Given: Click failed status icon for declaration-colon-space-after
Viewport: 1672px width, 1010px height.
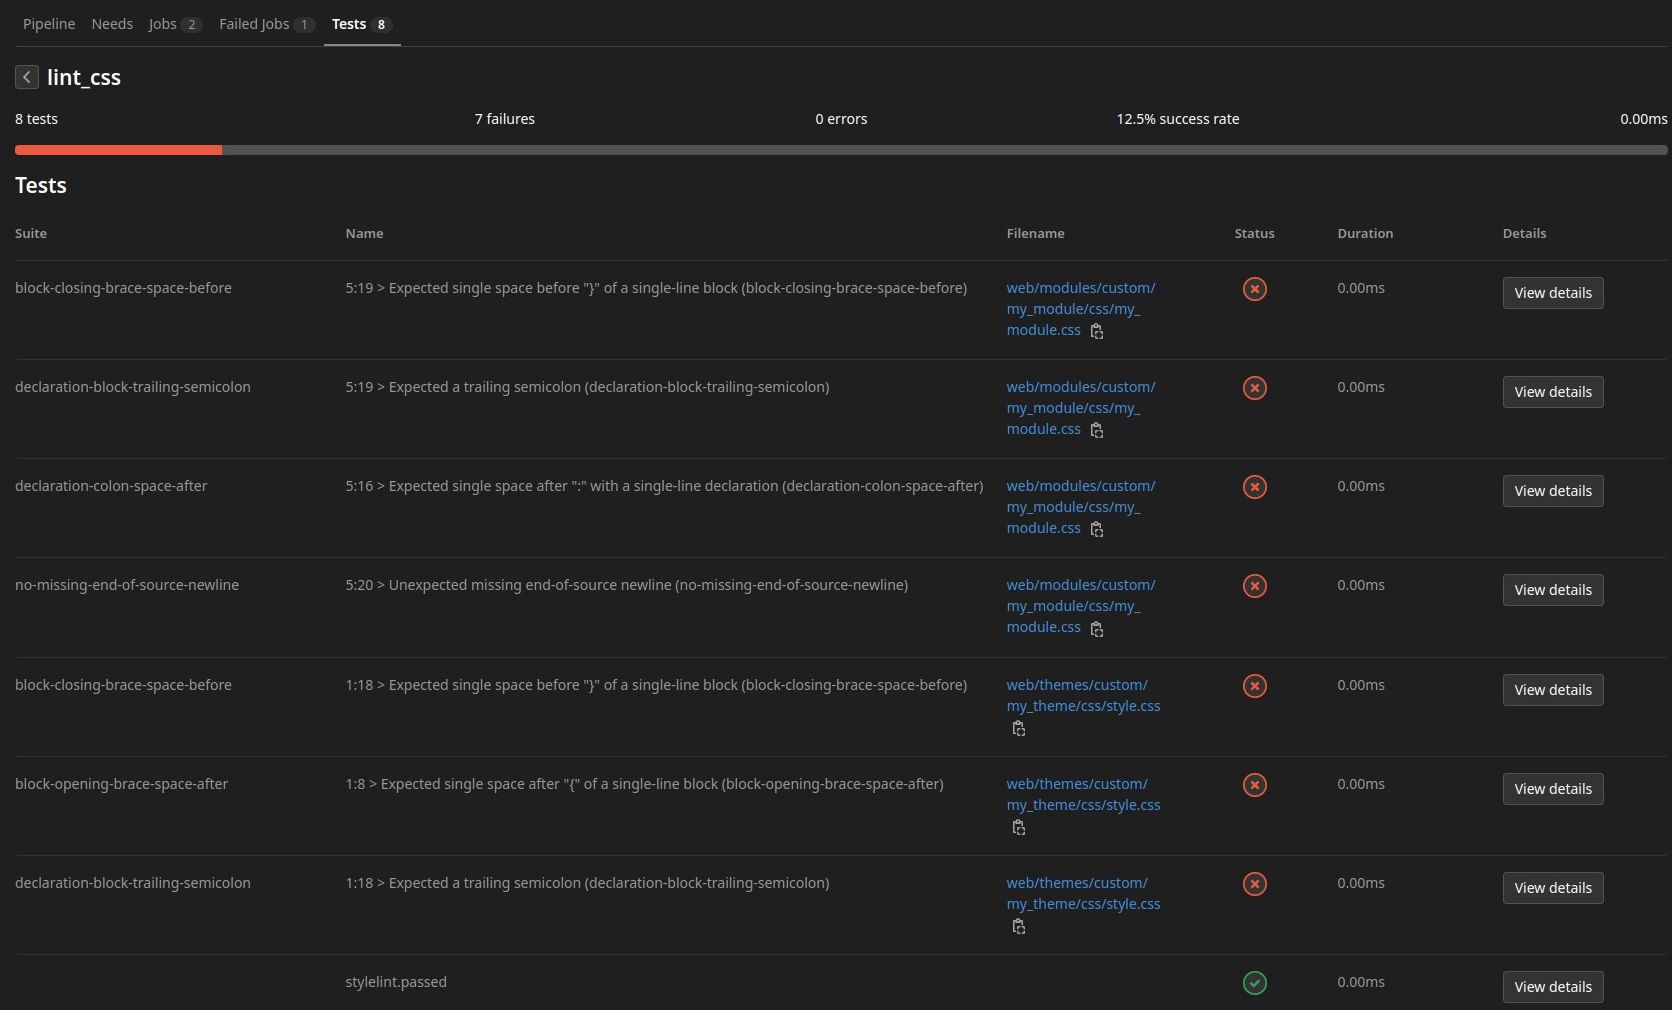Looking at the screenshot, I should [1254, 487].
